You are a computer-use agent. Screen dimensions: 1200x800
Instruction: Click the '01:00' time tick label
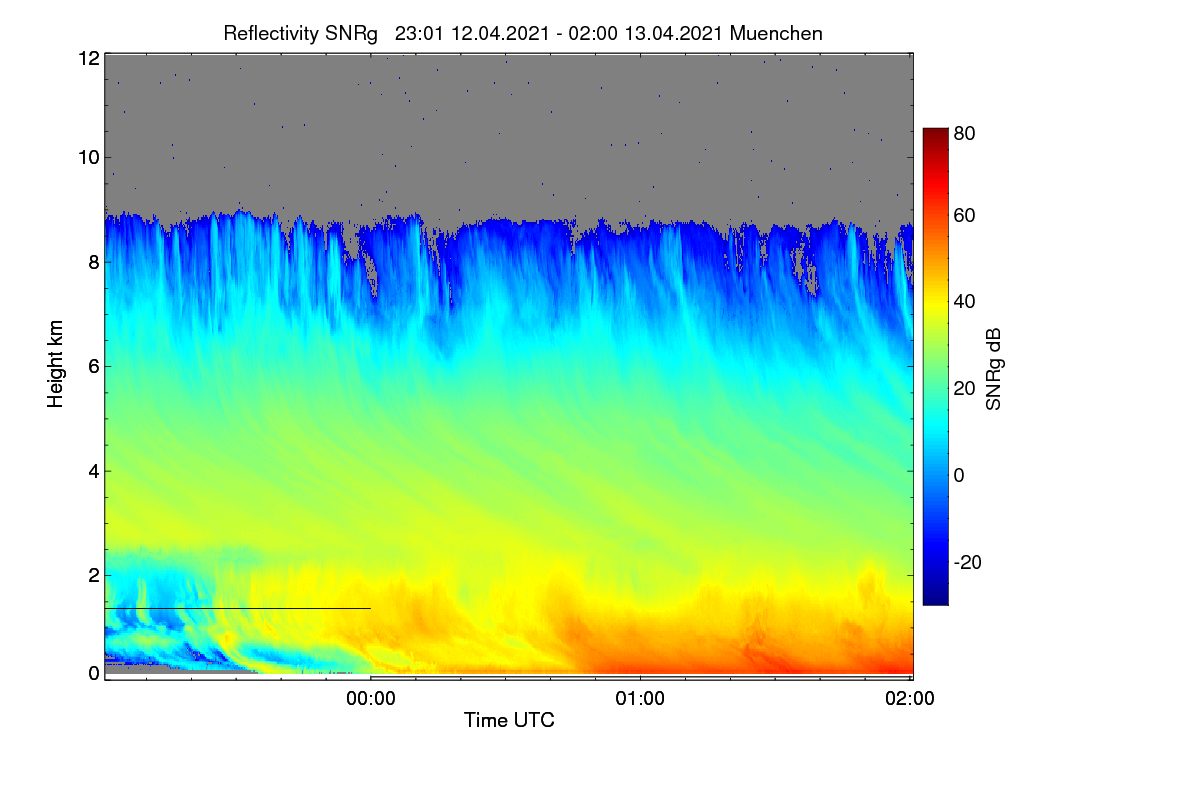[640, 700]
